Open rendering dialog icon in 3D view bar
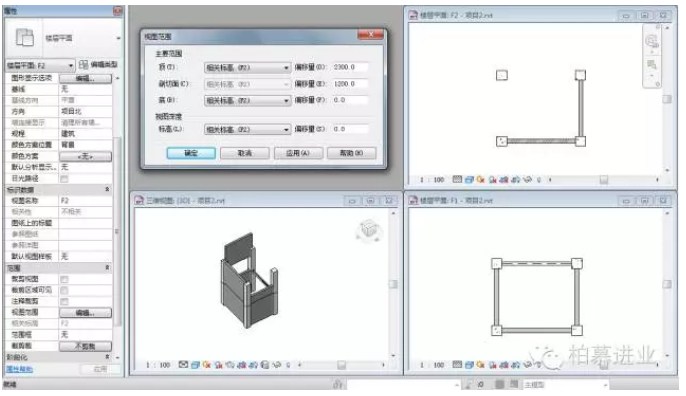The width and height of the screenshot is (686, 396). click(230, 364)
